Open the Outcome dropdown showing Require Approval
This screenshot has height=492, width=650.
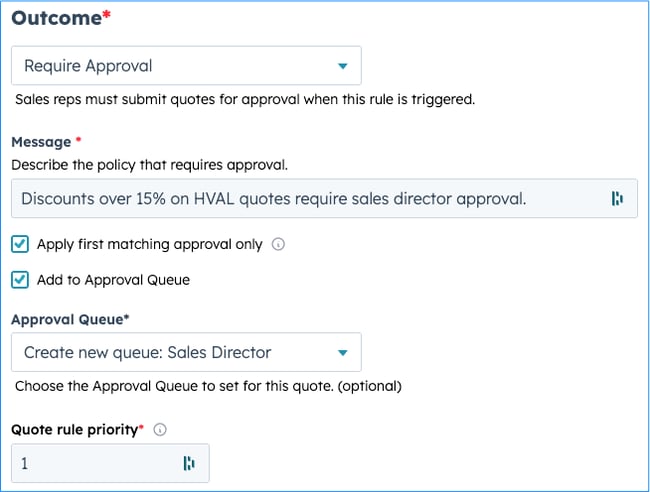[186, 66]
